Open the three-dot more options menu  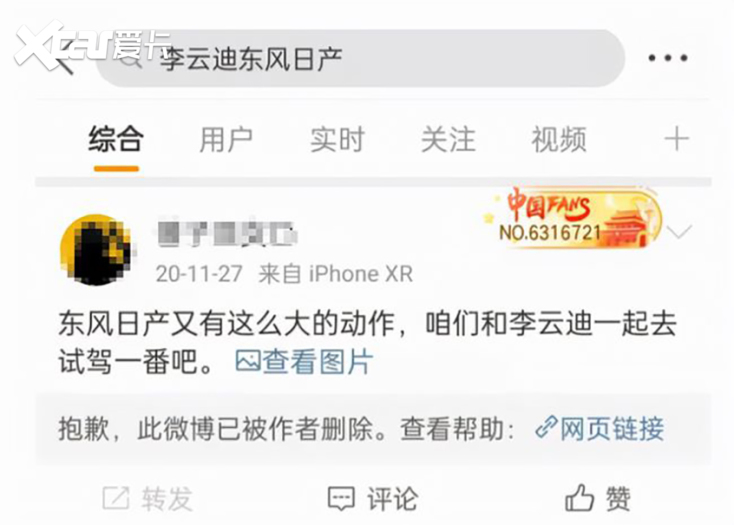tap(668, 58)
